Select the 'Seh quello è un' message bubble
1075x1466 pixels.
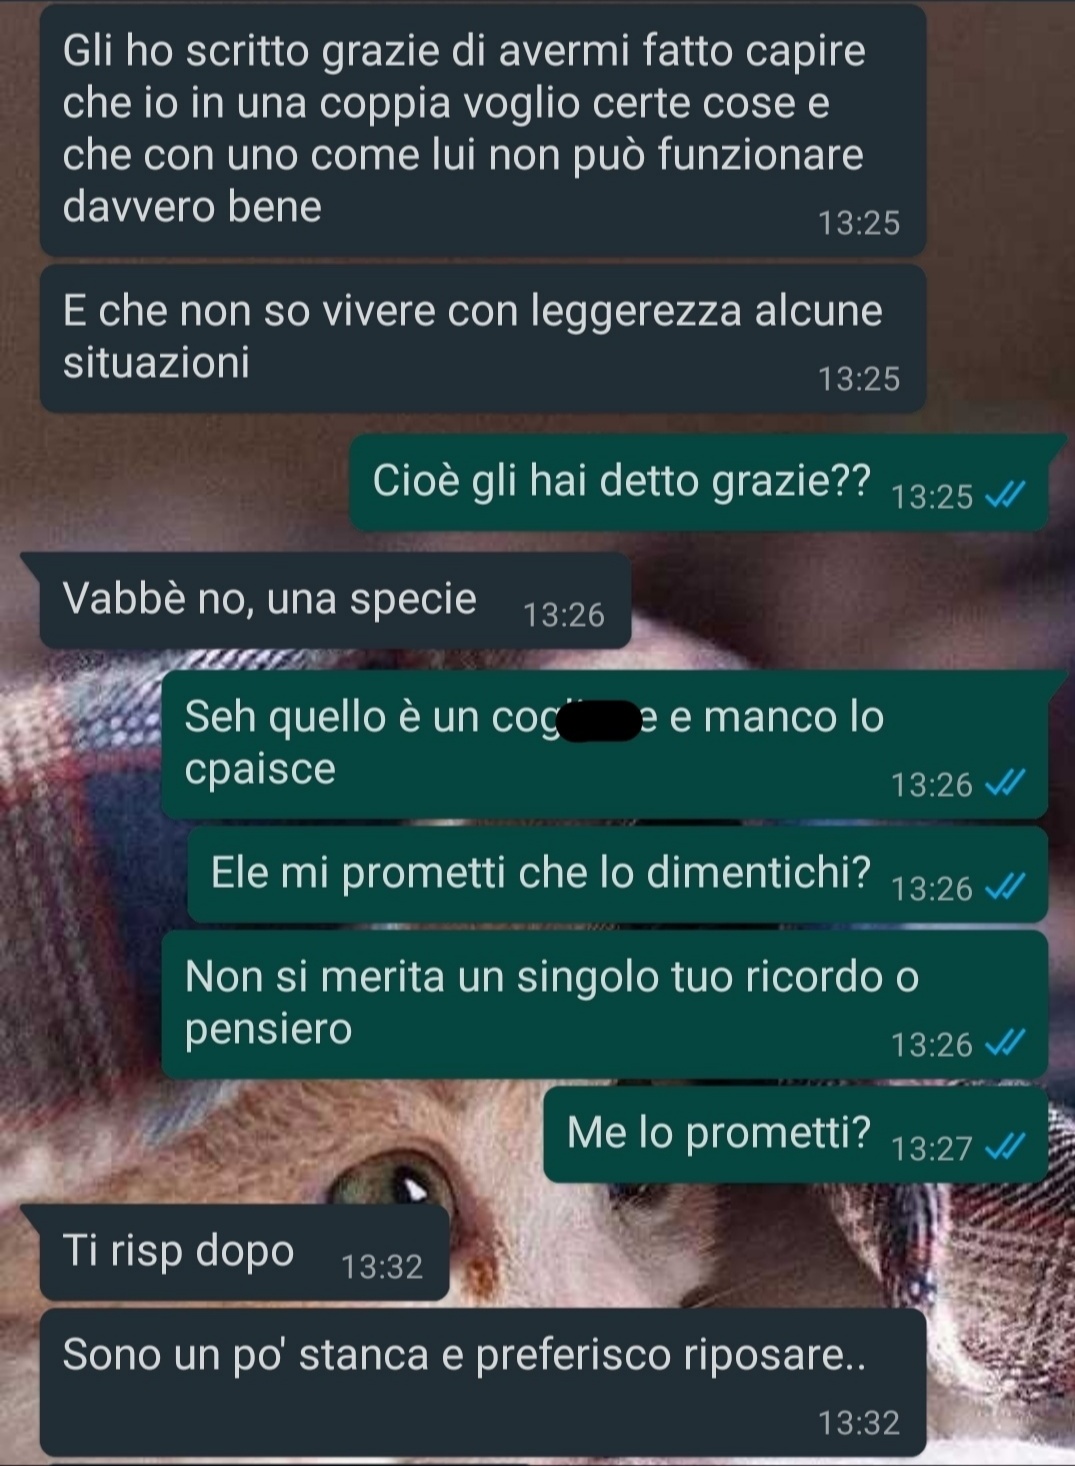click(x=605, y=745)
